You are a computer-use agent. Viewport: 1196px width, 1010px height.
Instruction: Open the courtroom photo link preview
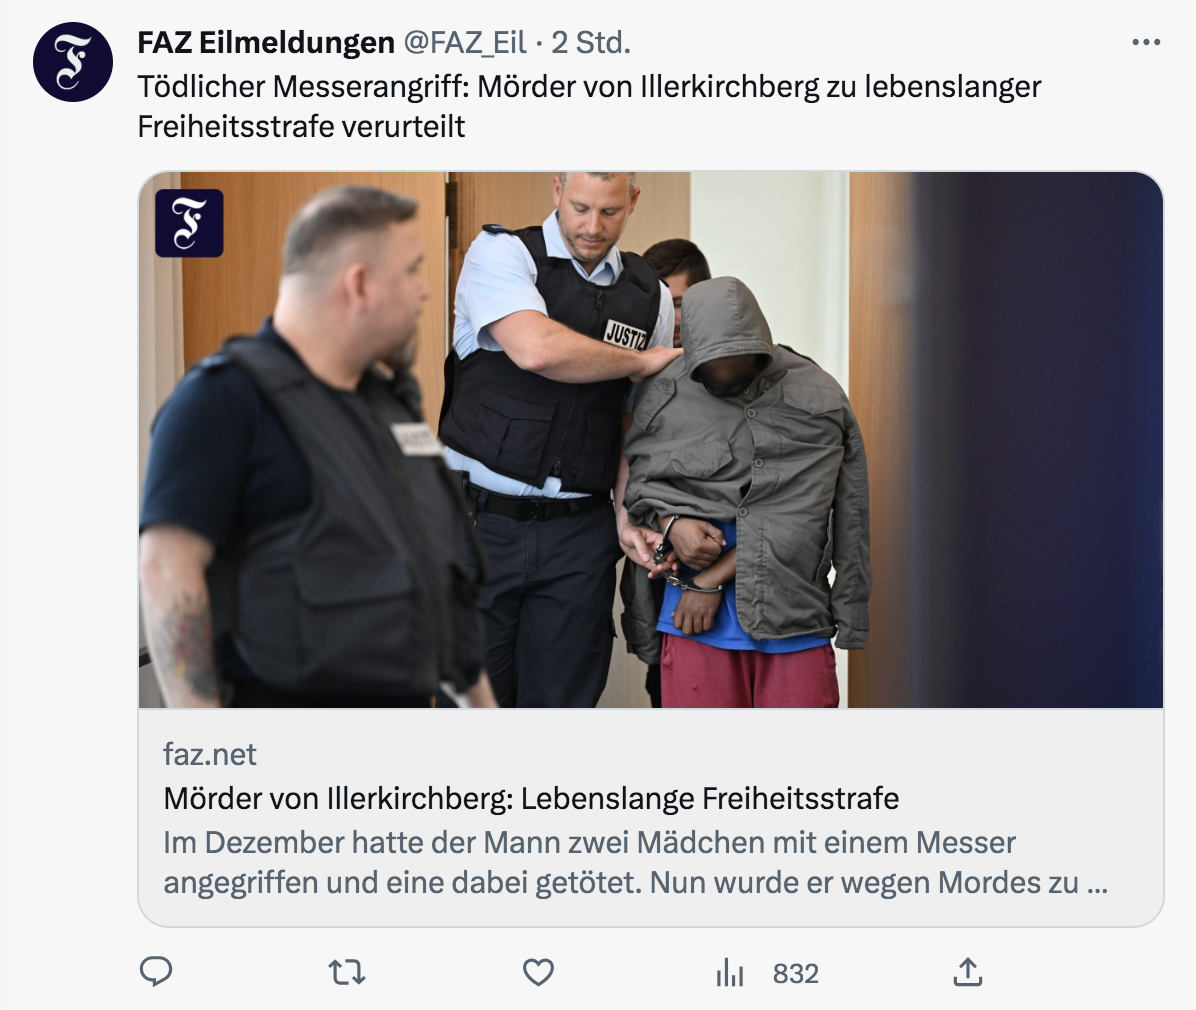(651, 440)
